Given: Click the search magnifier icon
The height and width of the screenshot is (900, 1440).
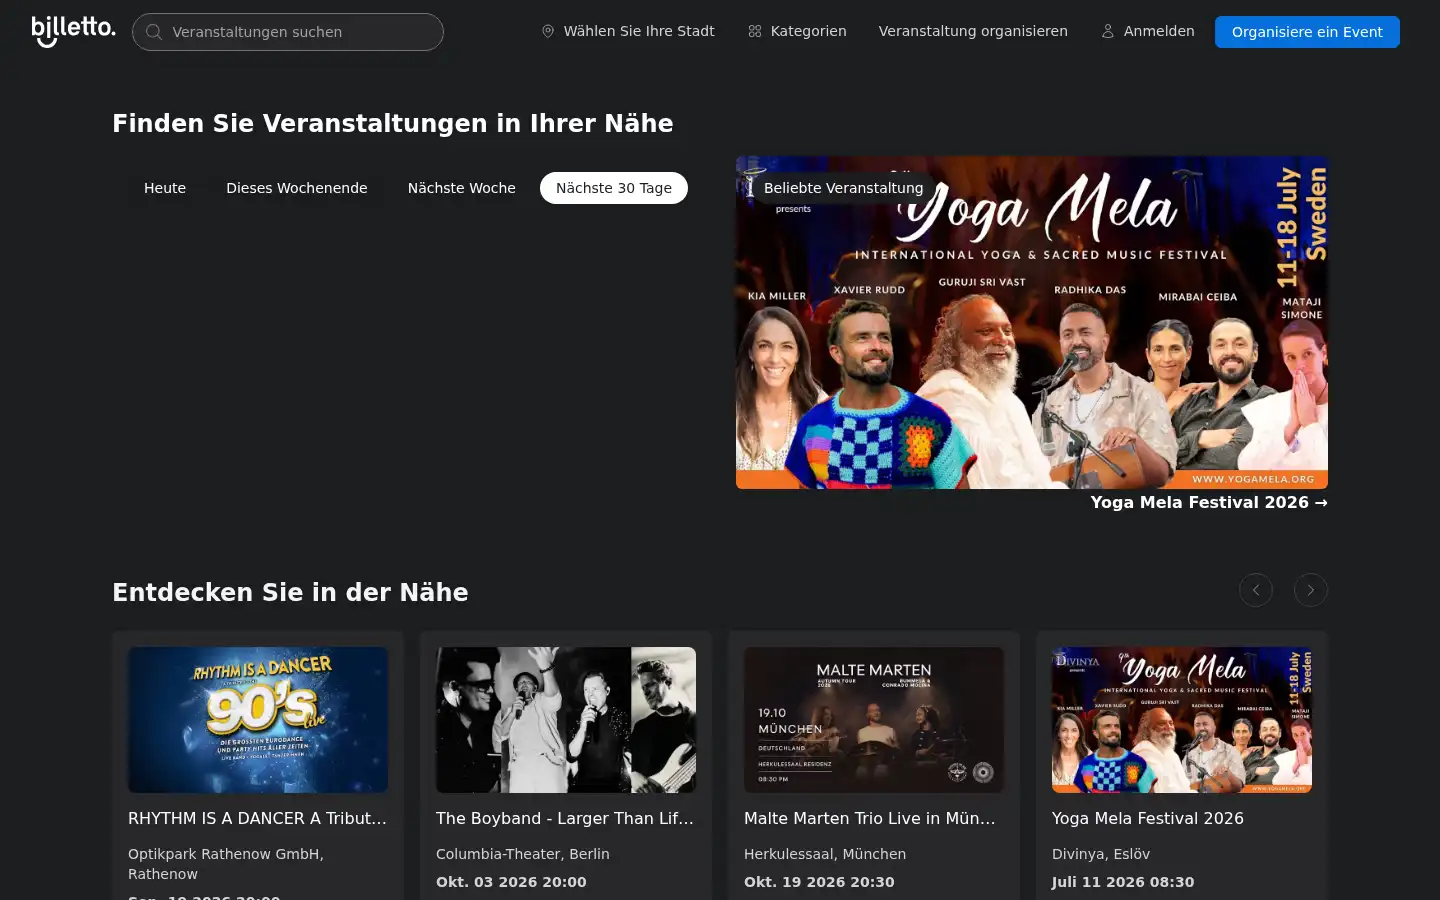Looking at the screenshot, I should (154, 32).
